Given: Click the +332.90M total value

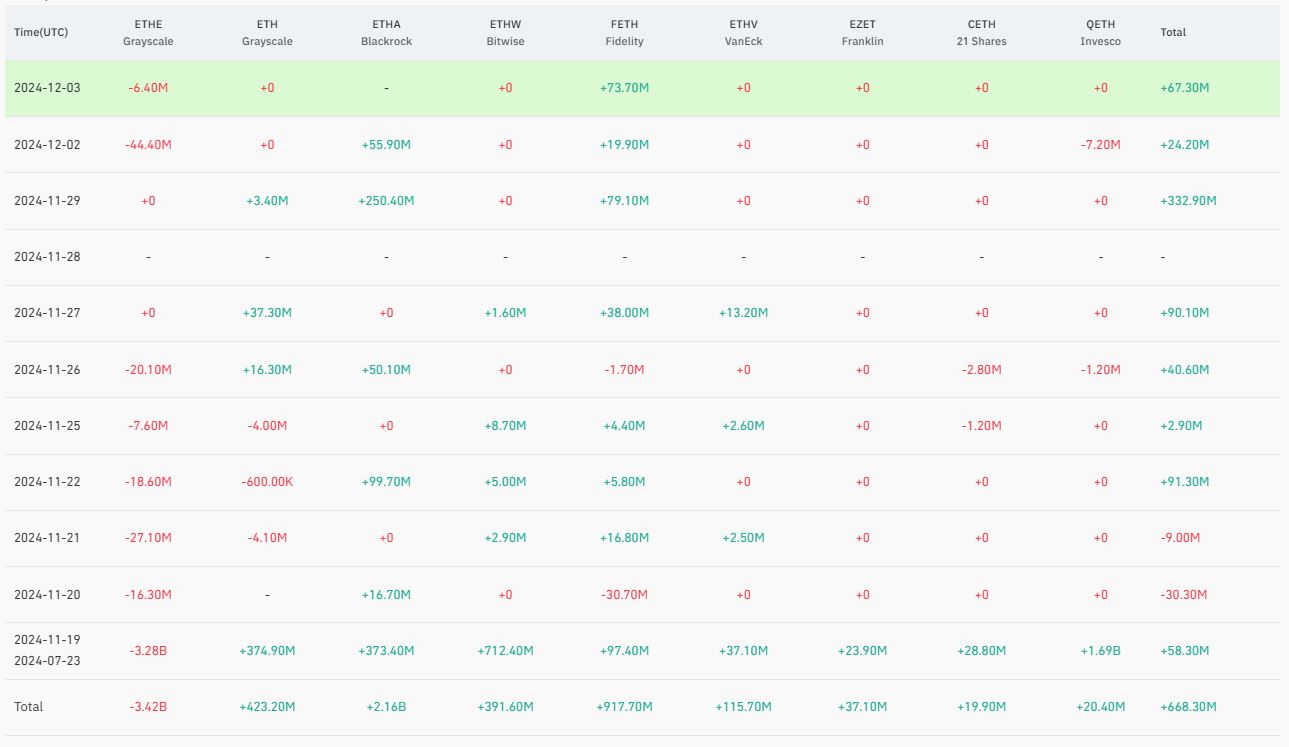Looking at the screenshot, I should 1188,201.
